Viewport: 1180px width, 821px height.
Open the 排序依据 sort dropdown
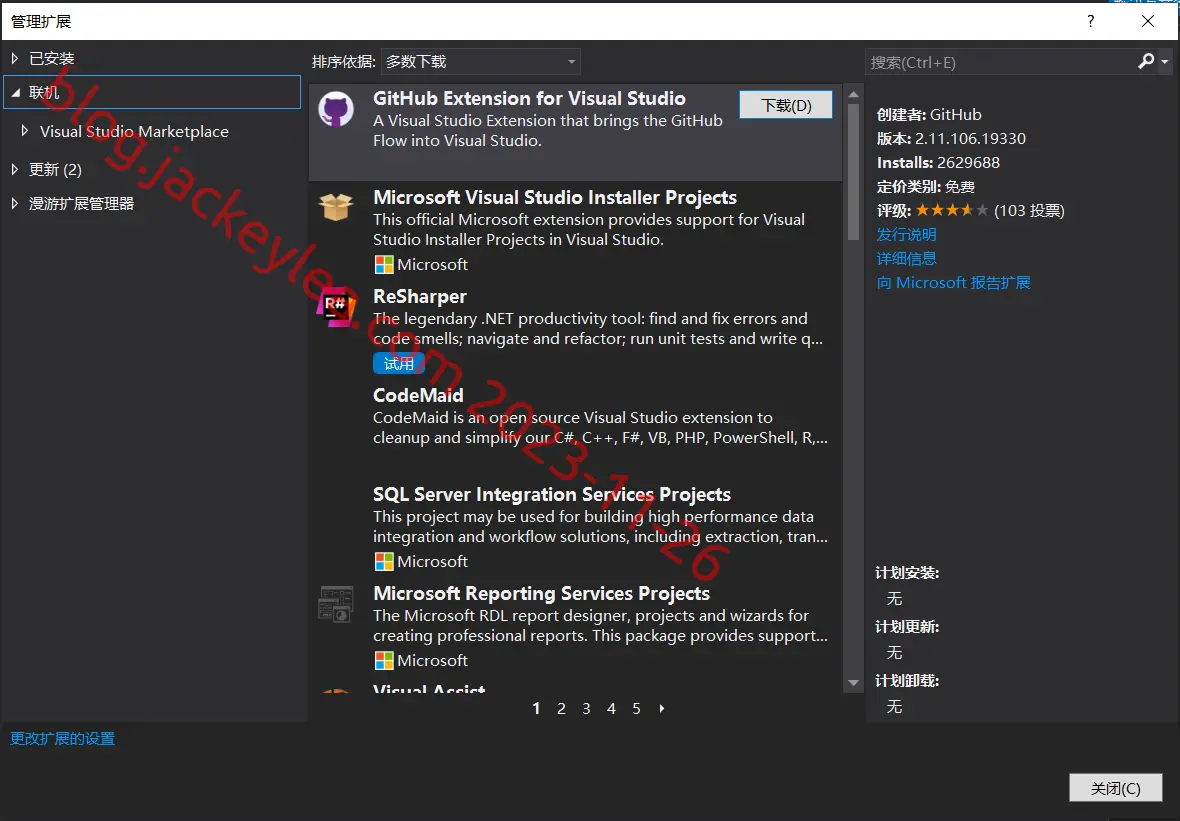coord(481,62)
